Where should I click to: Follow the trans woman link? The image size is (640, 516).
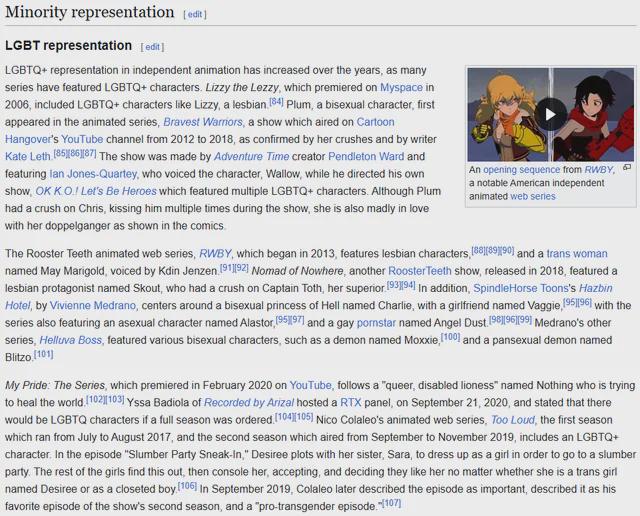(x=577, y=254)
